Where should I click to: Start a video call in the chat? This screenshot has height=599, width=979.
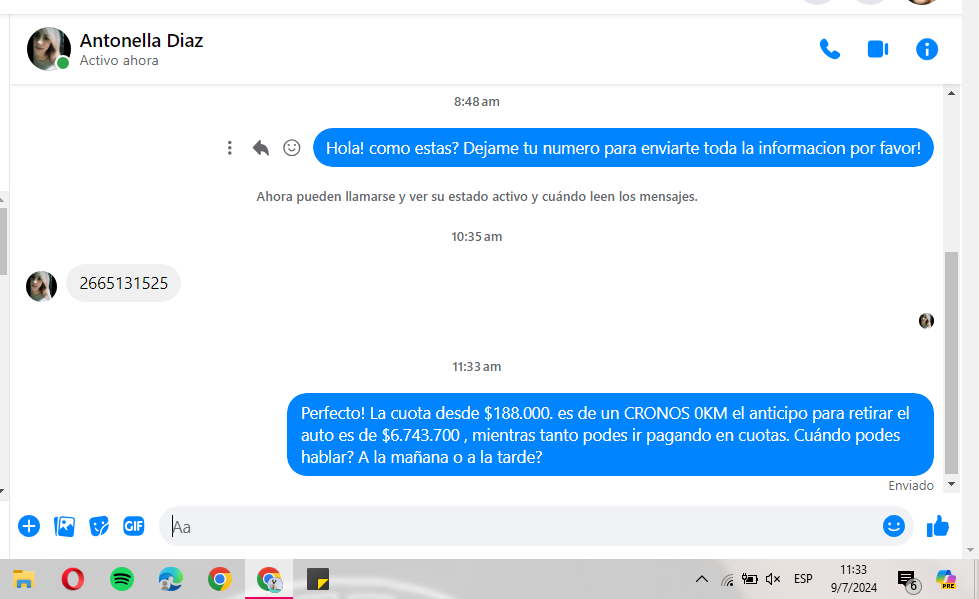point(878,49)
